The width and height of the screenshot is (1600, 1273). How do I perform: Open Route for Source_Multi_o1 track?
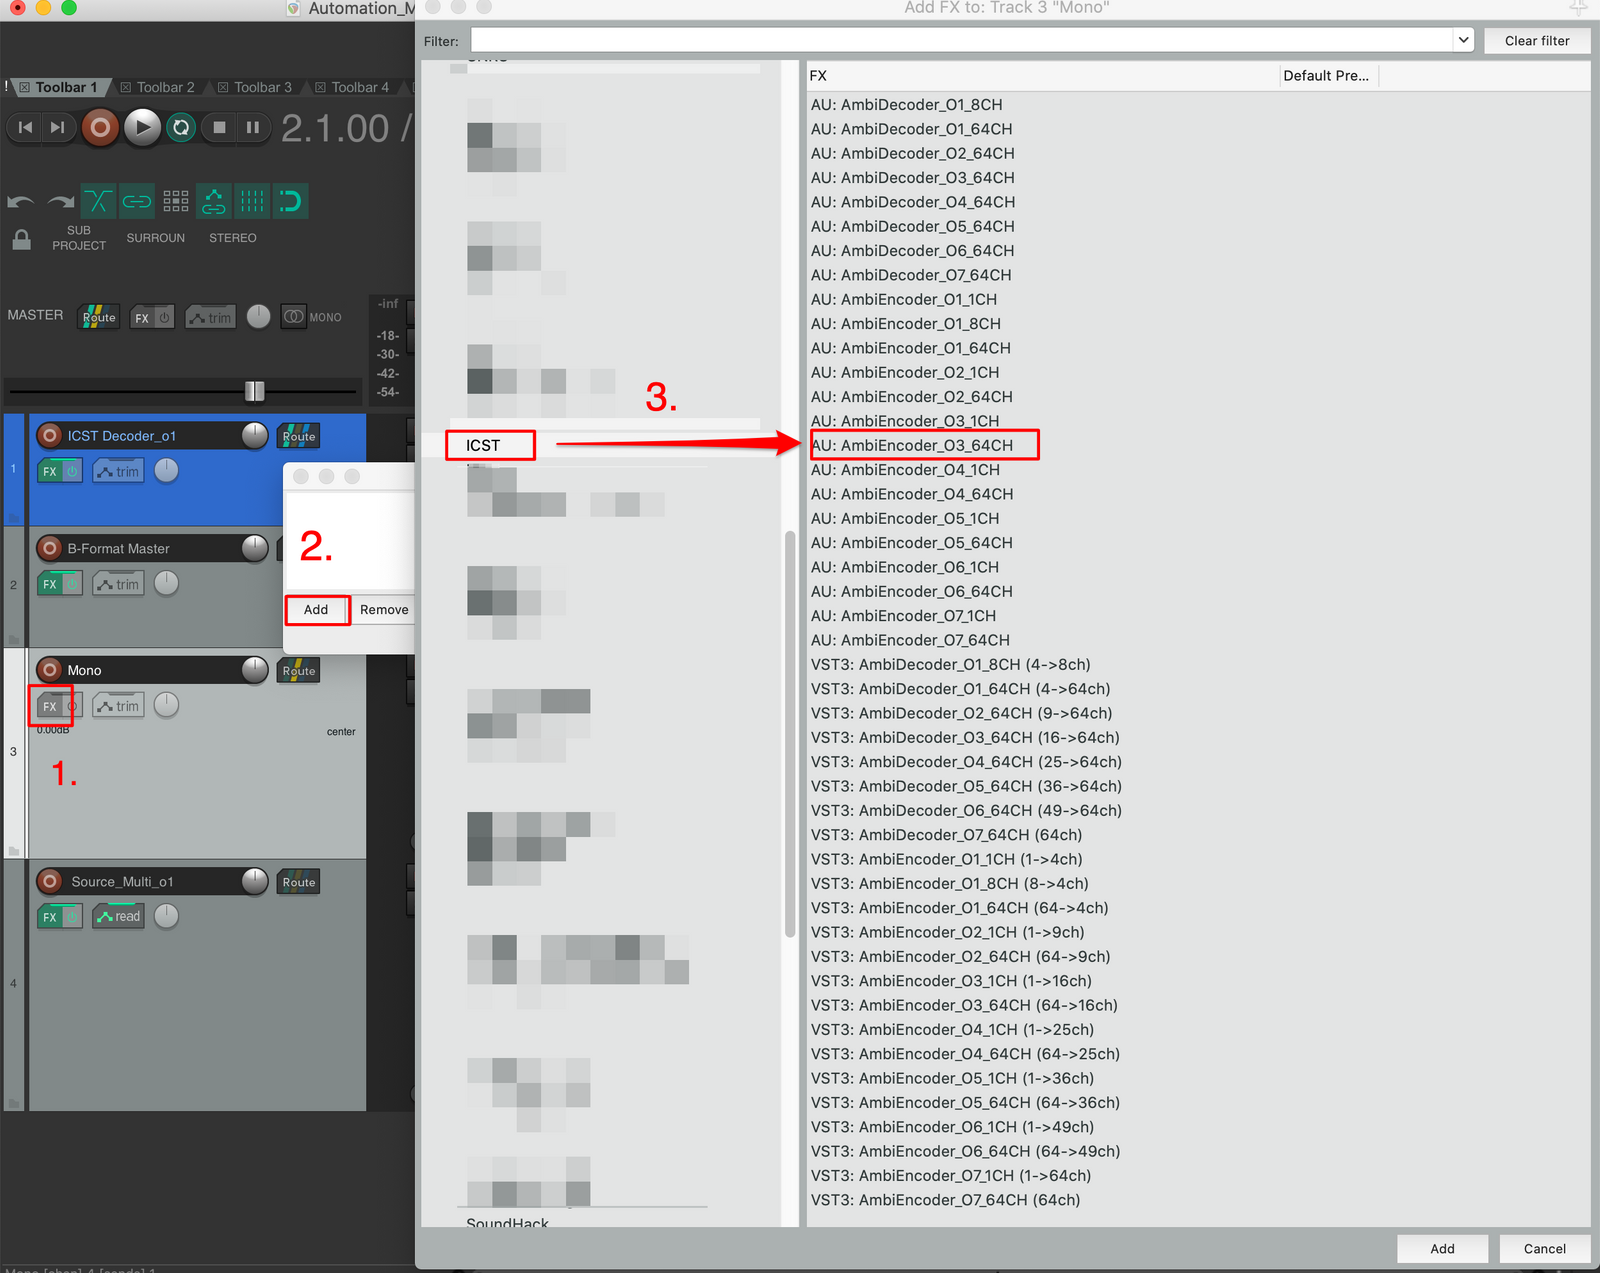pyautogui.click(x=298, y=882)
